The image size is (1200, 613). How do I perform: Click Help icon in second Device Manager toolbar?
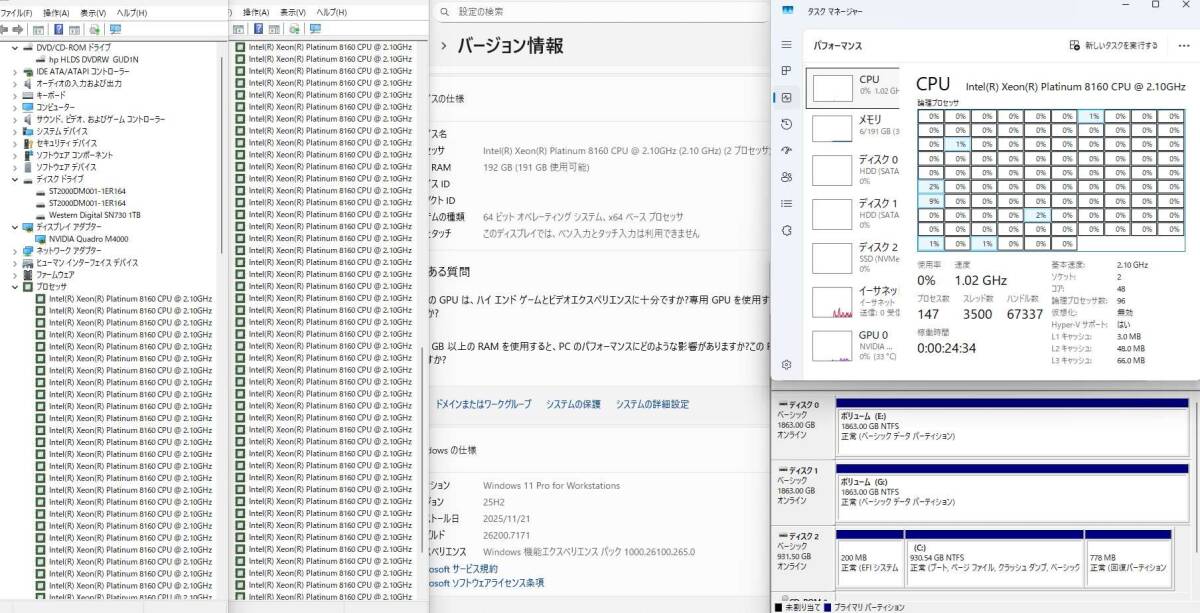point(257,30)
